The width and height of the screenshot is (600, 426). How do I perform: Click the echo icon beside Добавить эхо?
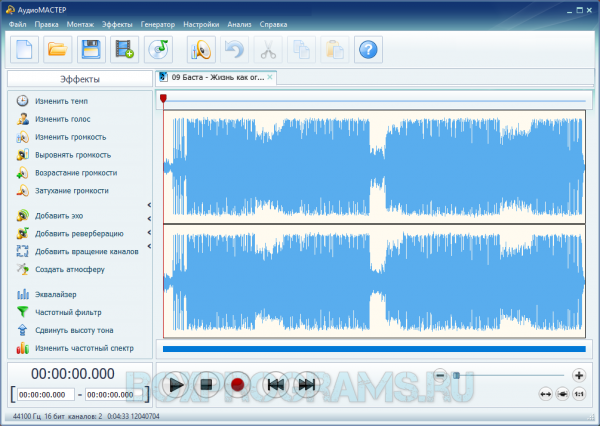23,216
